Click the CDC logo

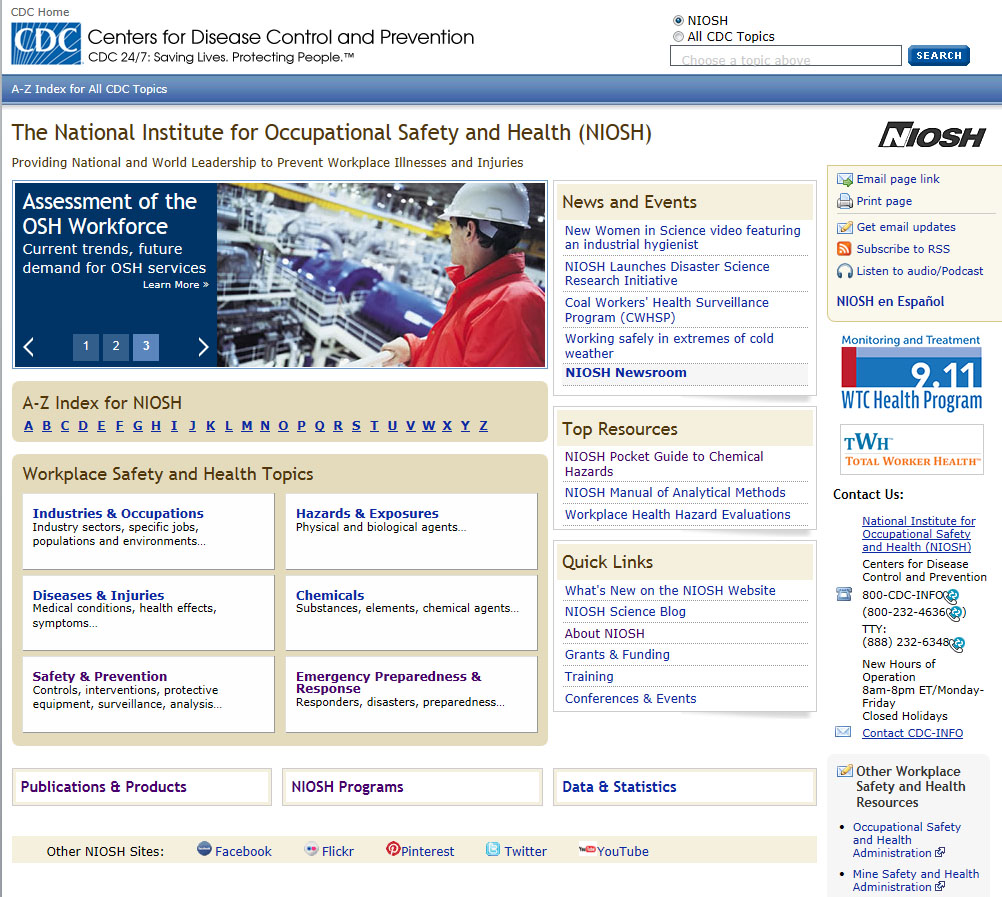46,43
